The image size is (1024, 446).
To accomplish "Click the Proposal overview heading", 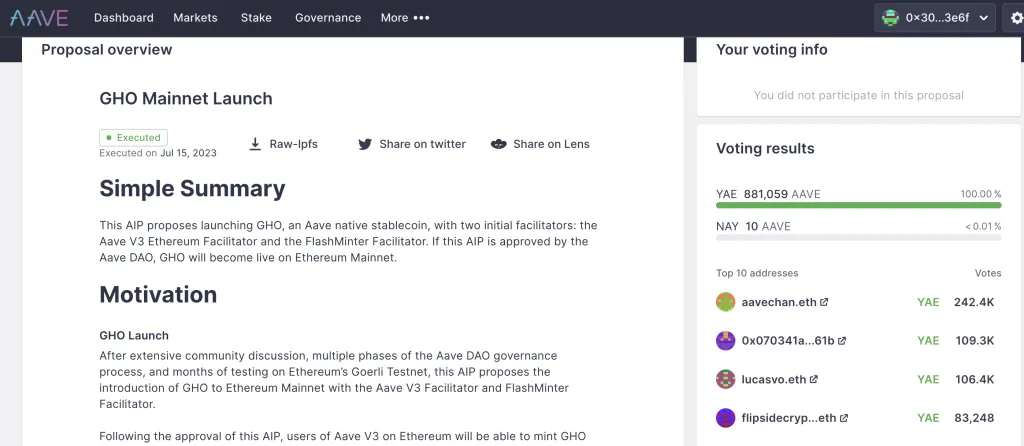I will coord(106,50).
